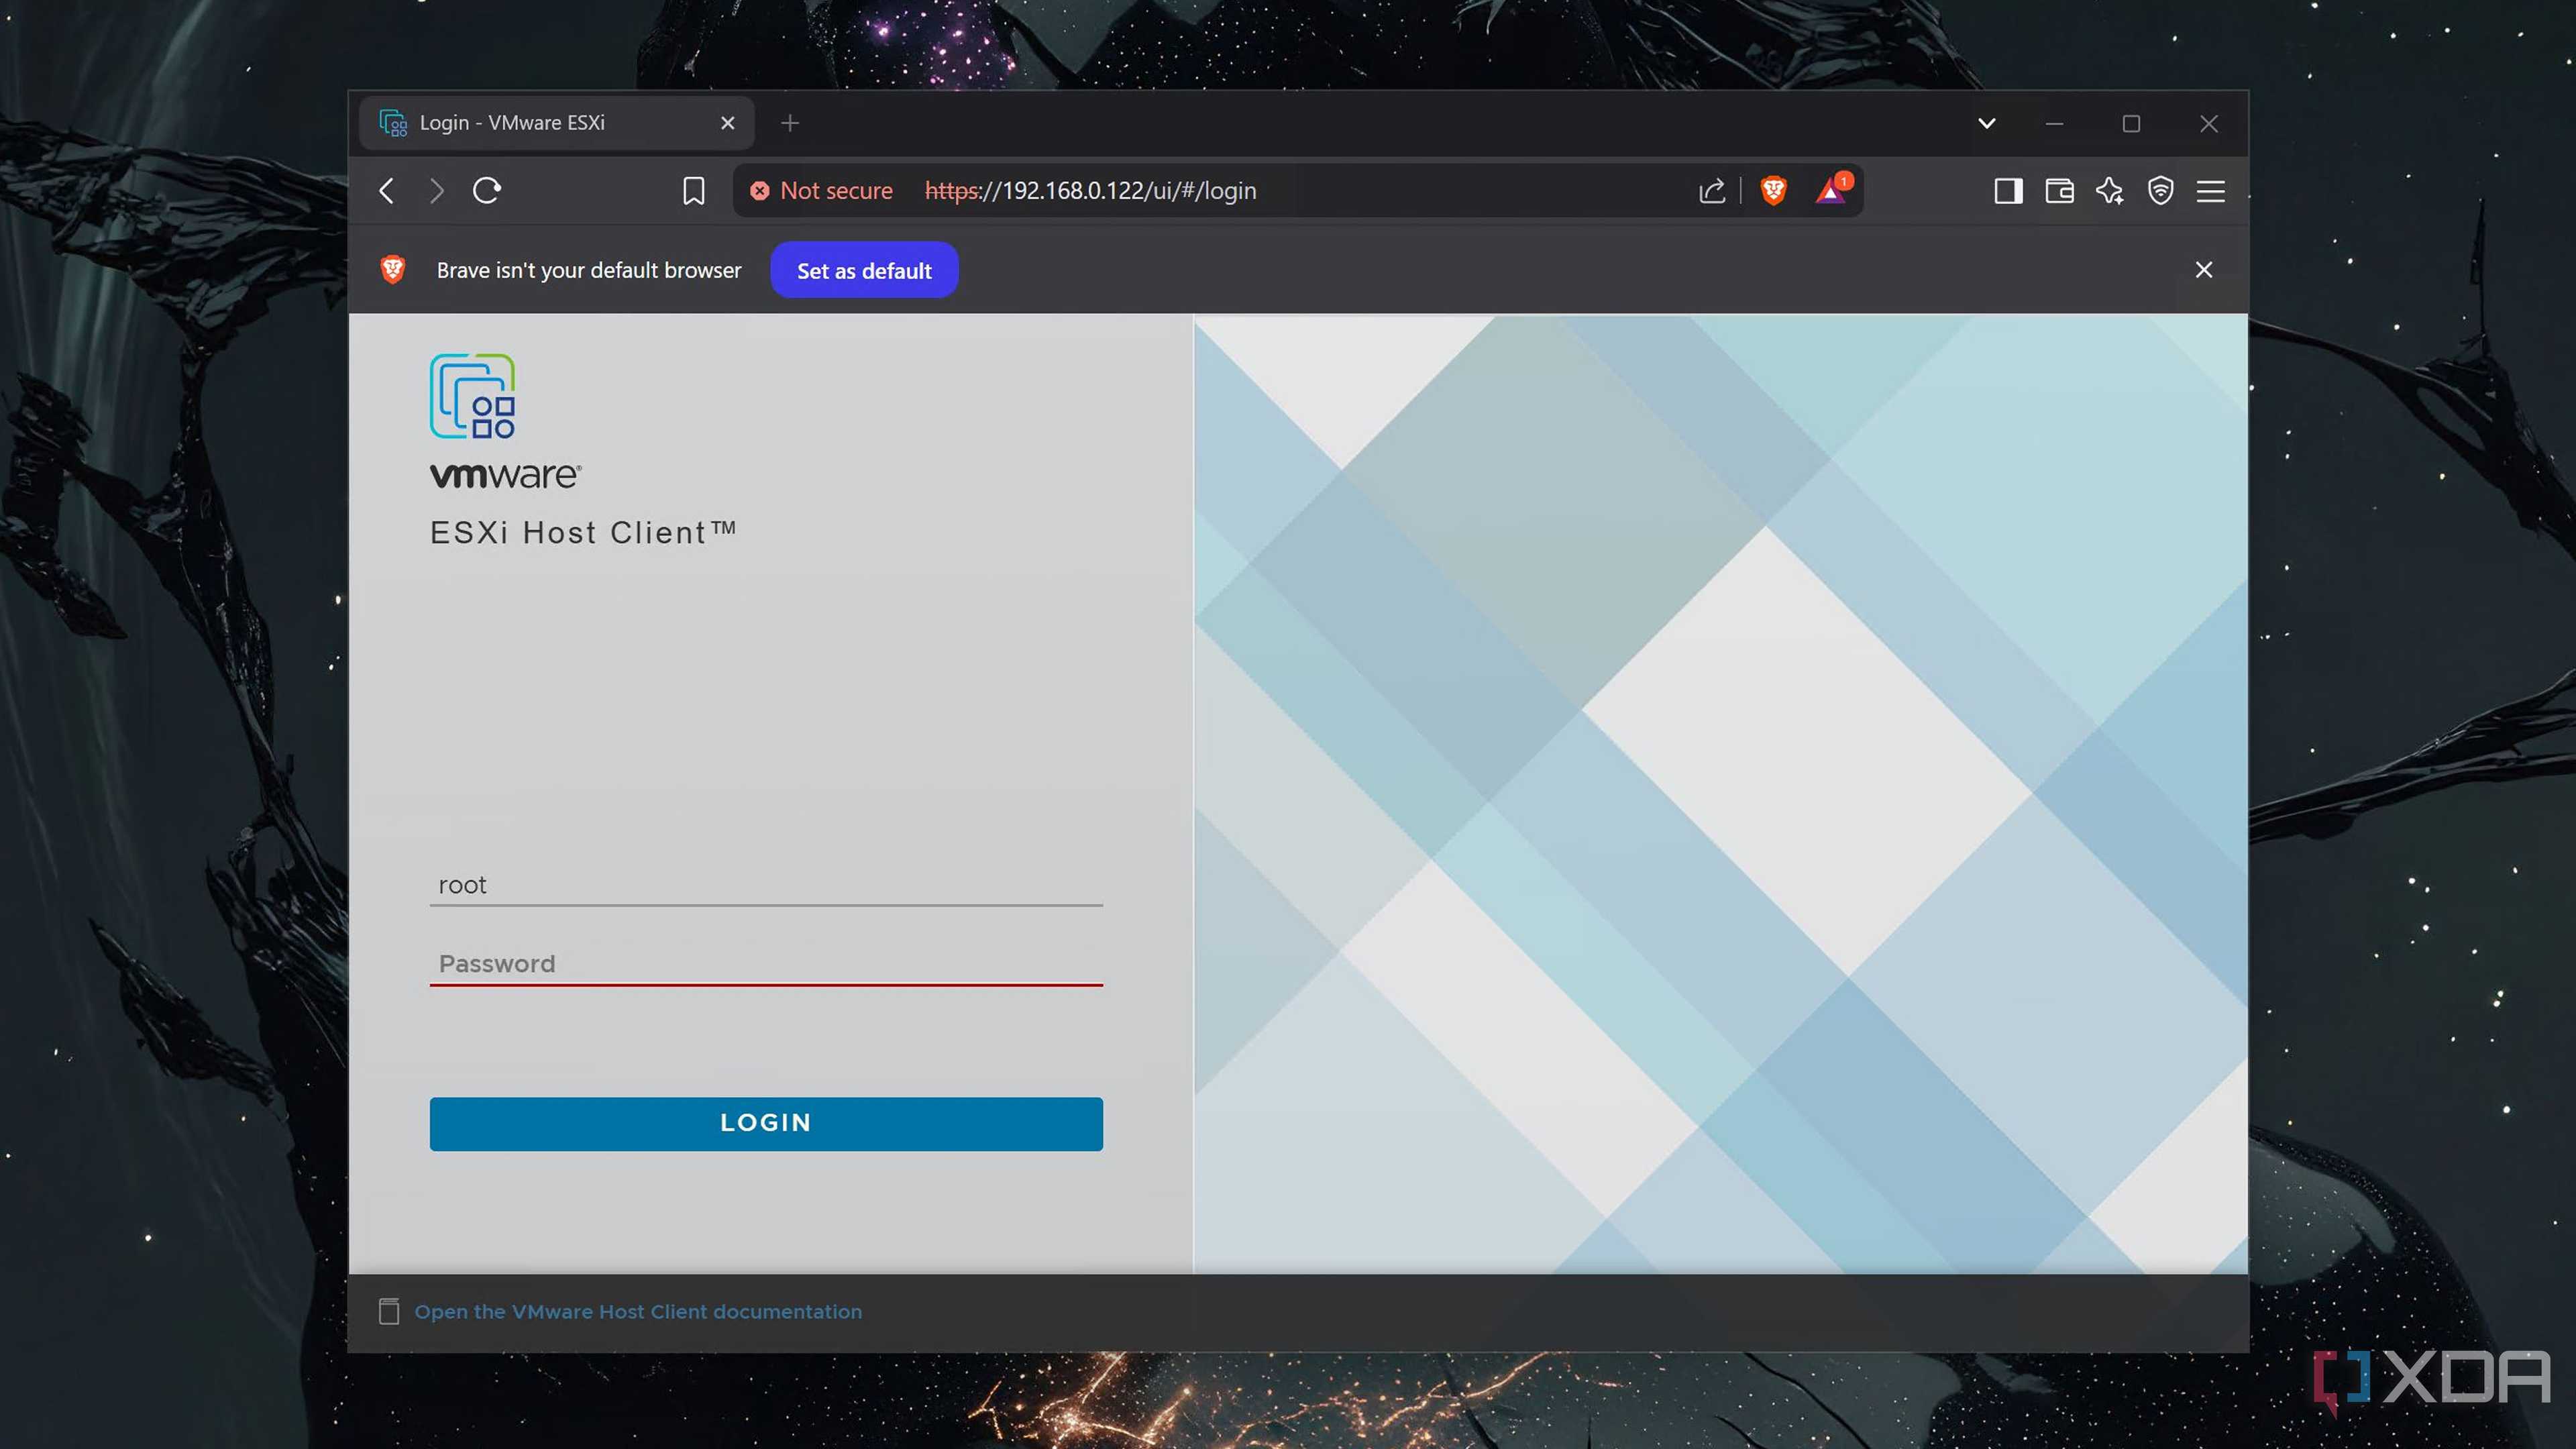
Task: Click the vmware wordmark text
Action: click(505, 475)
